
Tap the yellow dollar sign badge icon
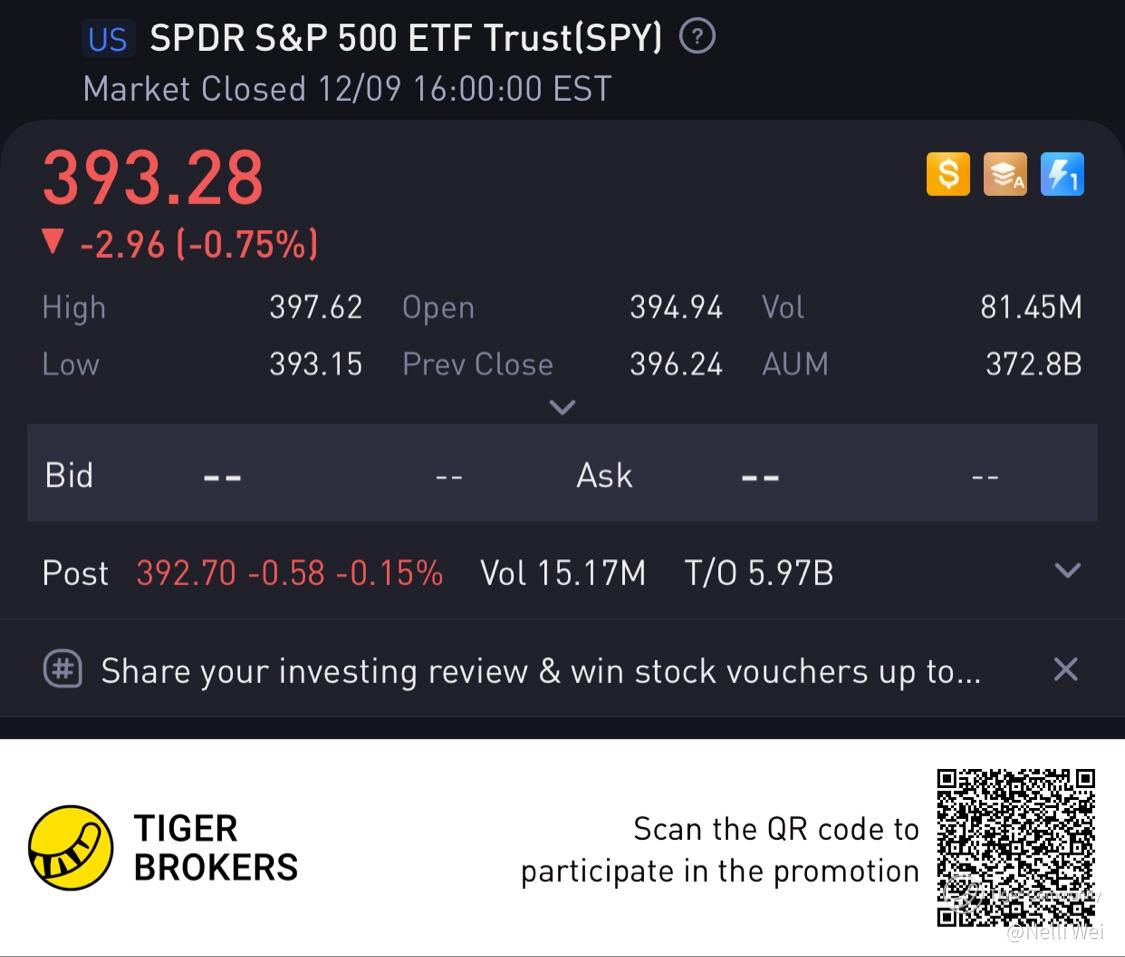click(x=948, y=174)
